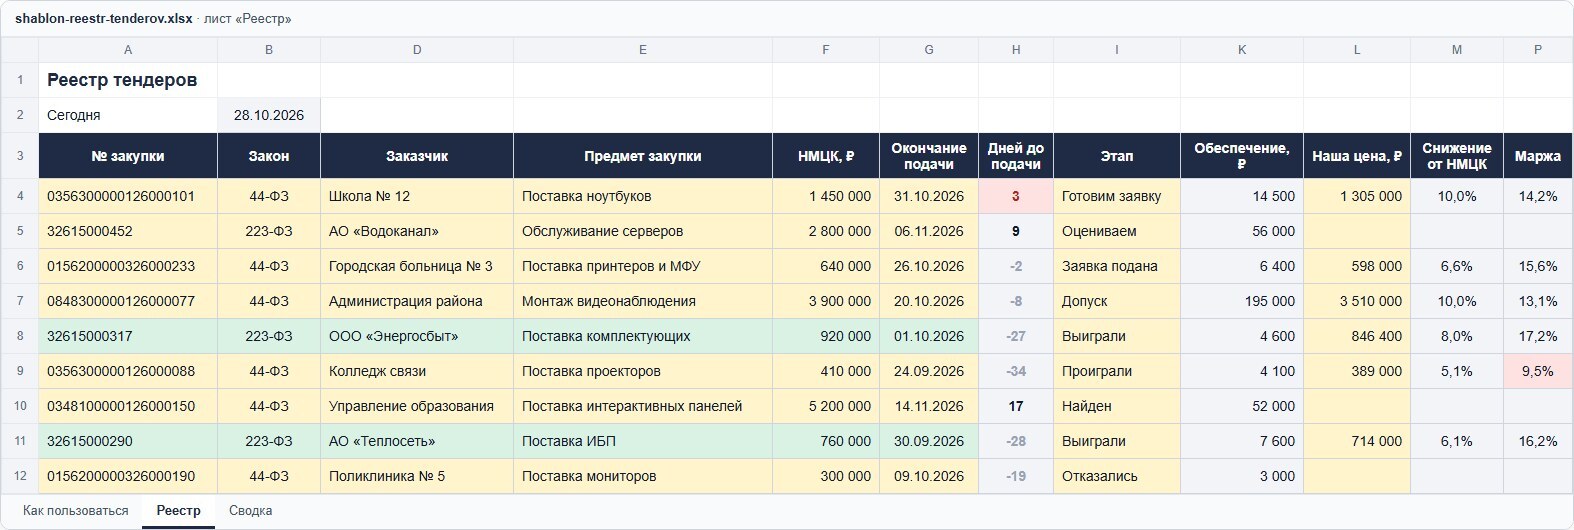
Task: Select the deadline date 06.11.2026
Action: point(929,231)
